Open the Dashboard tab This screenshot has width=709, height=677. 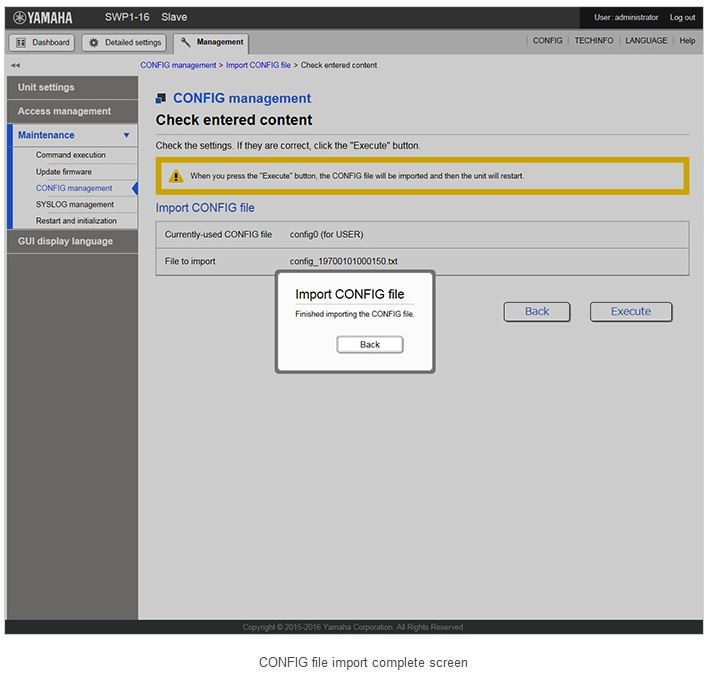[42, 42]
